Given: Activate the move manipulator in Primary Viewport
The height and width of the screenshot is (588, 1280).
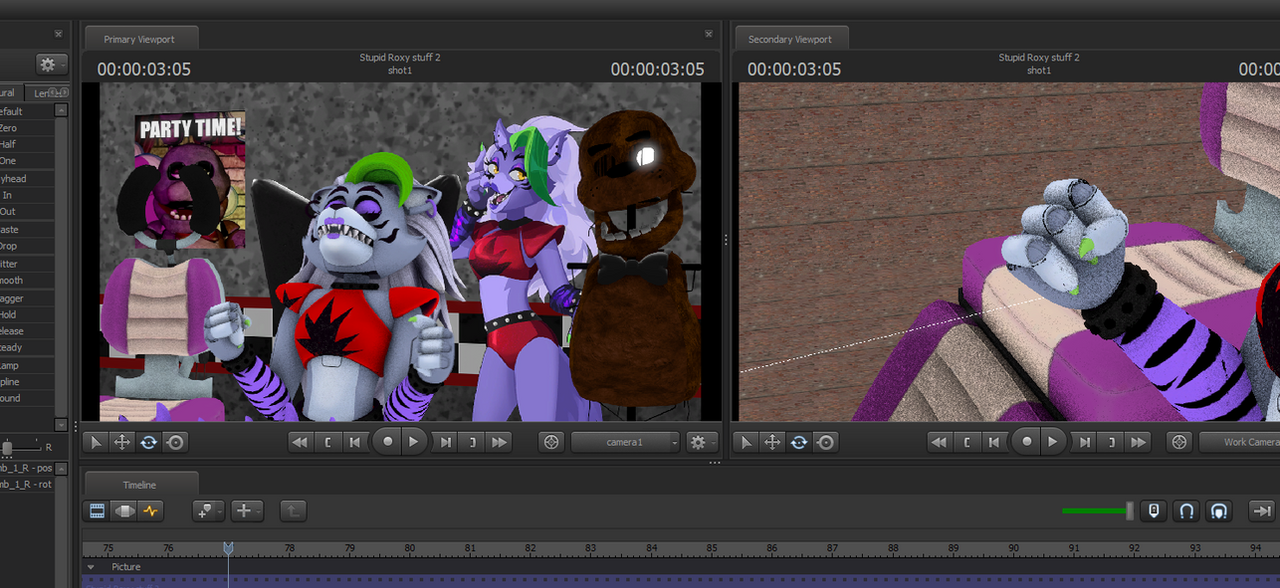Looking at the screenshot, I should coord(122,441).
